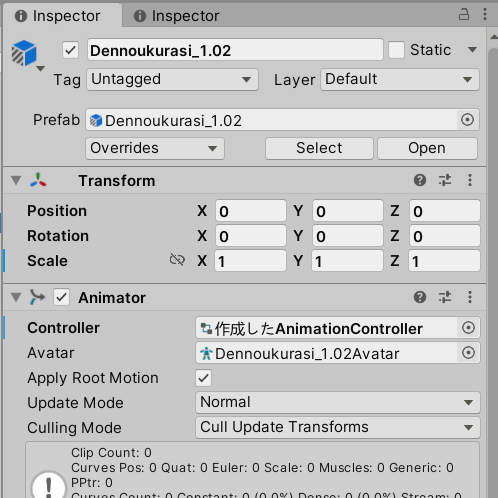
Task: Click Prefab object picker circle icon
Action: tap(467, 120)
